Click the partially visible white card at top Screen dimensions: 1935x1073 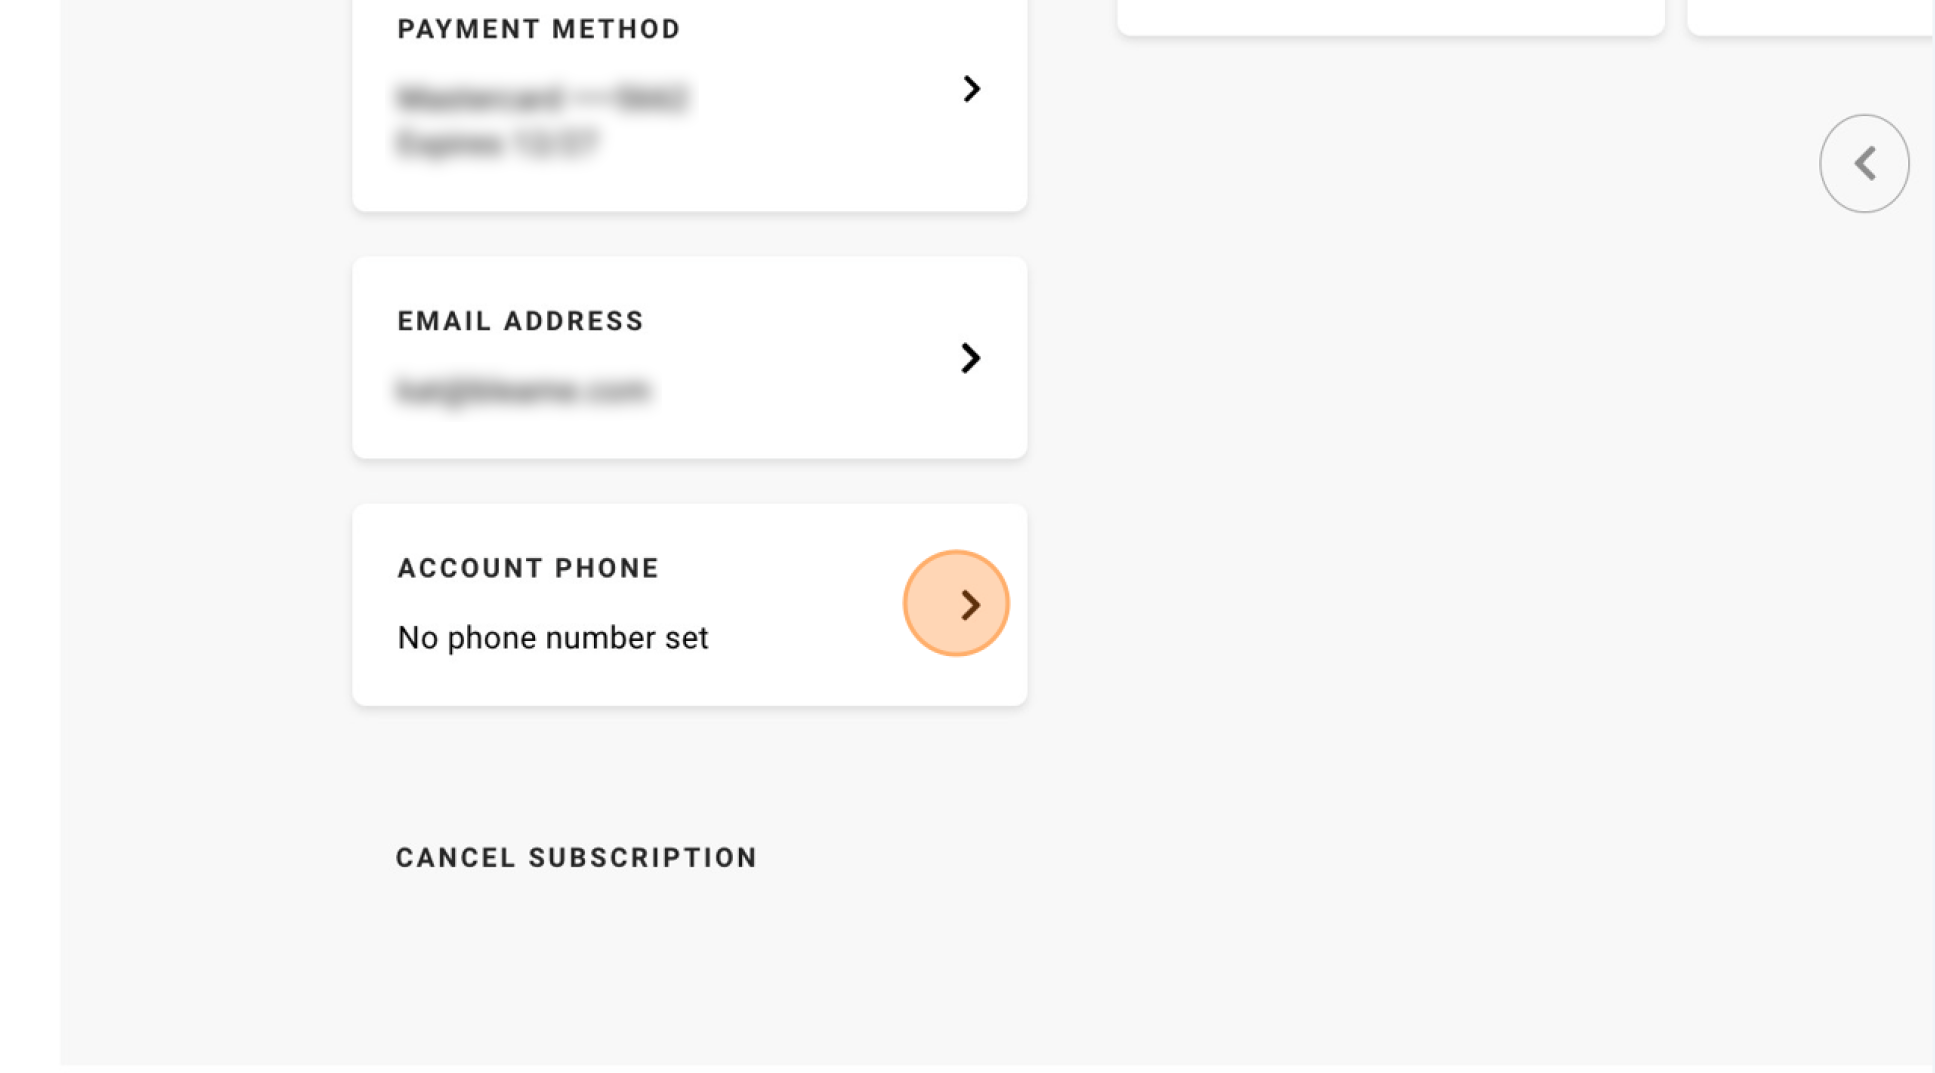tap(1391, 17)
